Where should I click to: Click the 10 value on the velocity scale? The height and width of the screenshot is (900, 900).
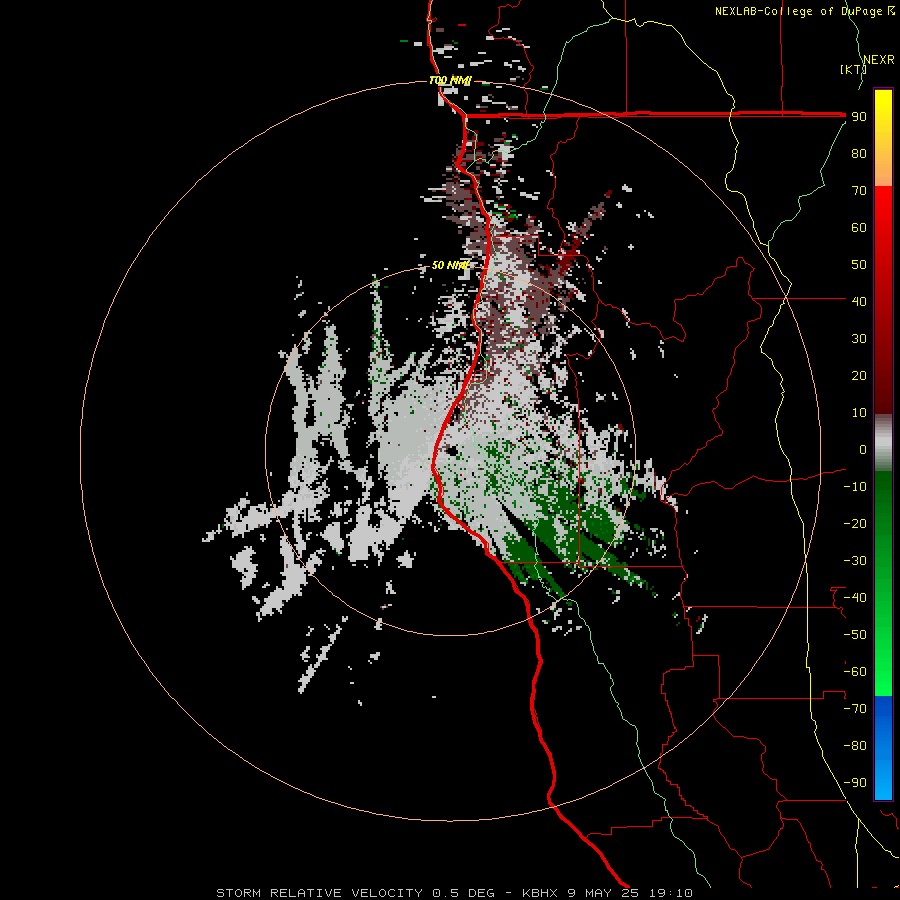(x=859, y=413)
